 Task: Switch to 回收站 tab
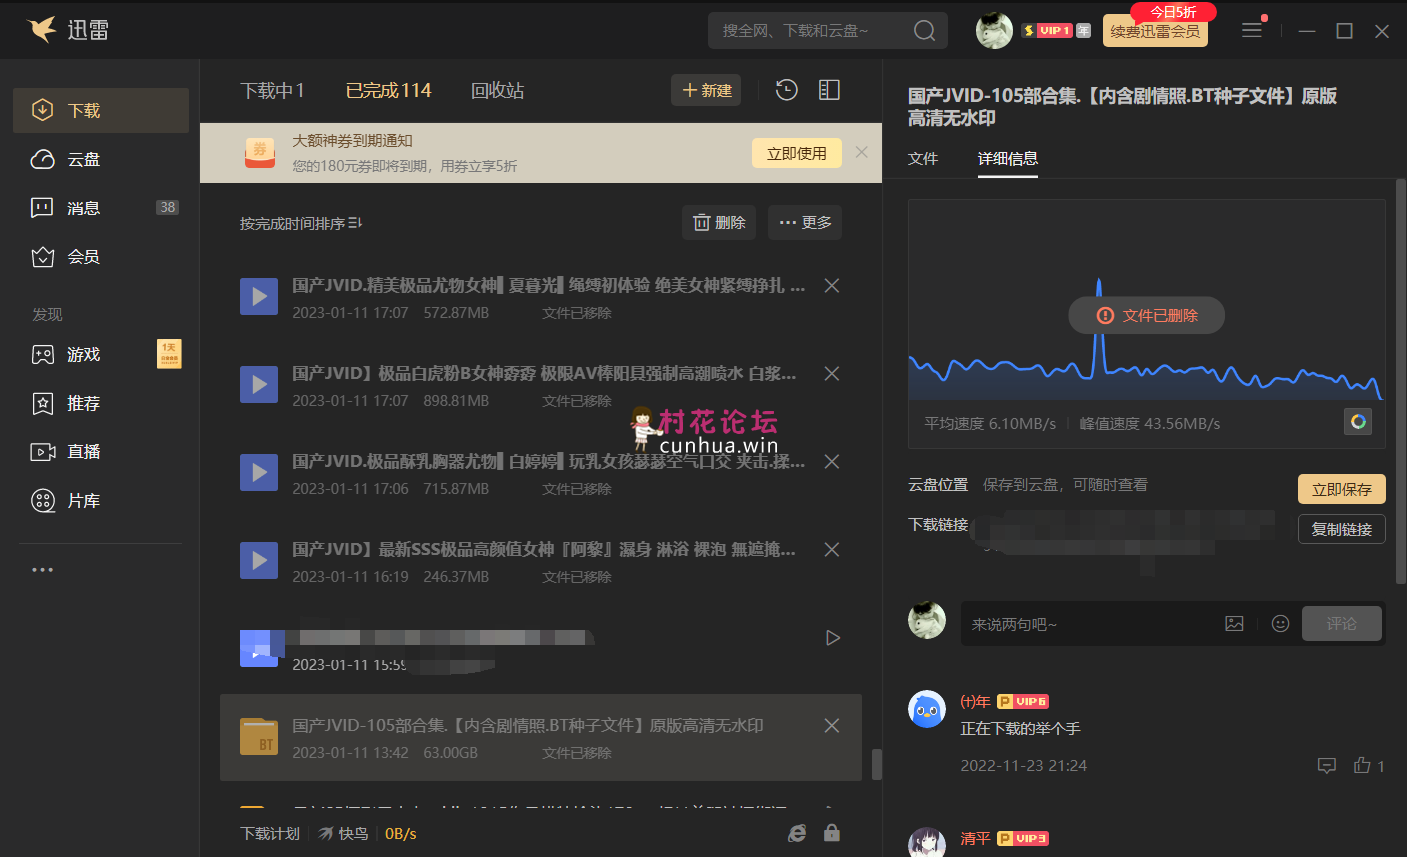[x=498, y=90]
